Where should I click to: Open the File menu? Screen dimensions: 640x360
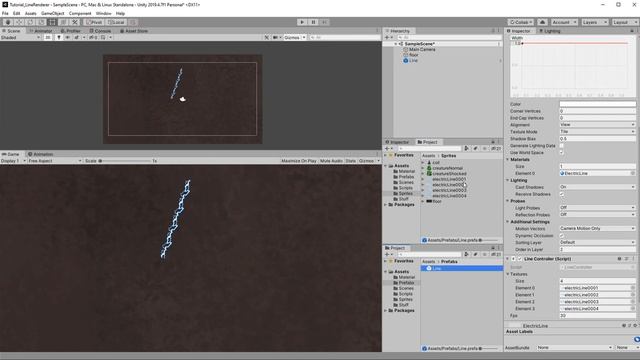[5, 13]
